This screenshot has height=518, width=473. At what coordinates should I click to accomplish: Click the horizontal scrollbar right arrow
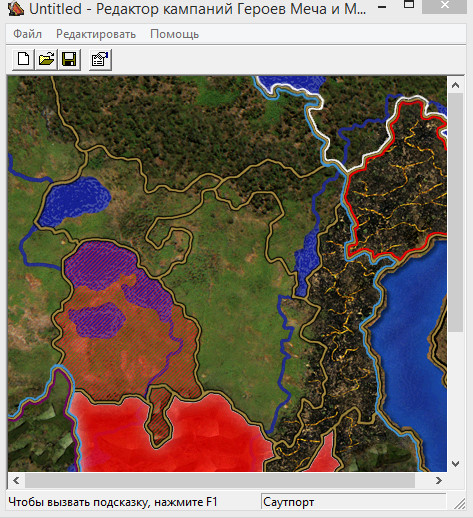point(439,480)
